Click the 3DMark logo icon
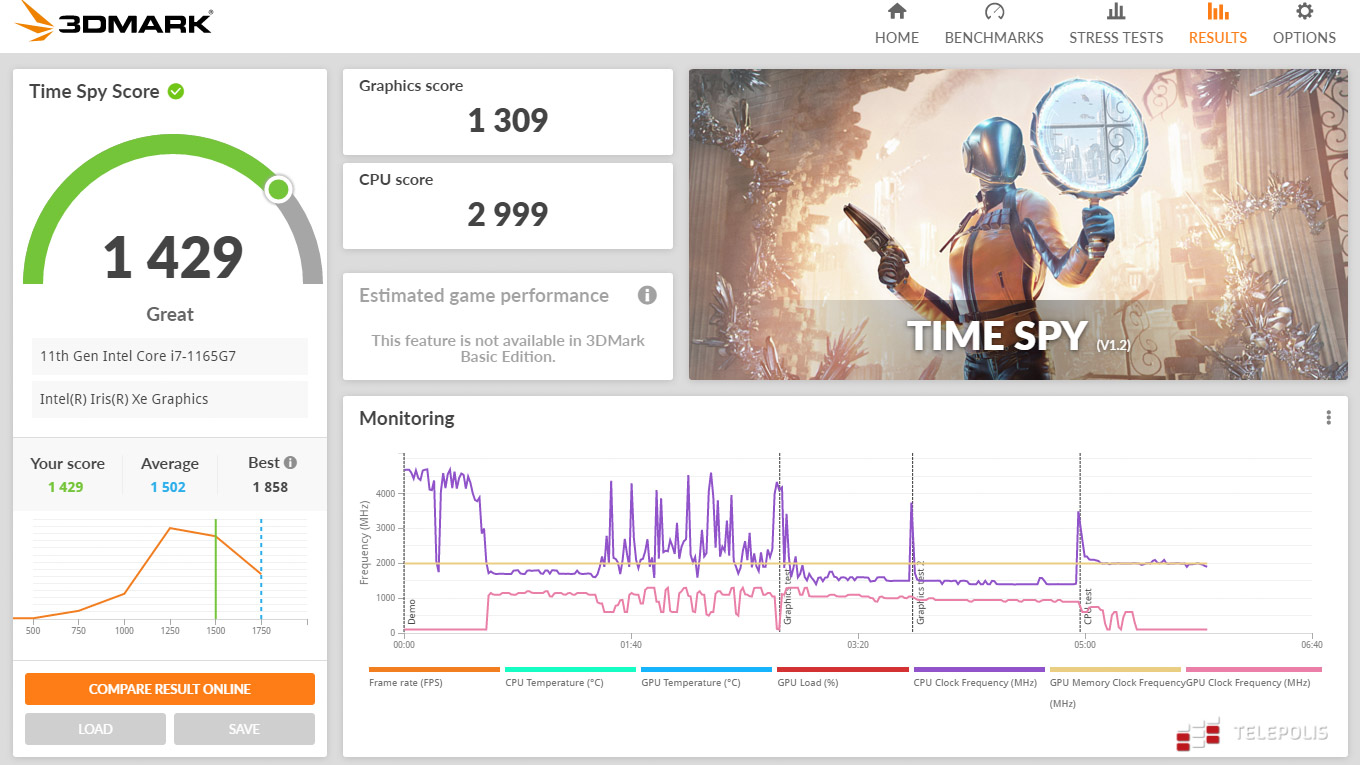1360x765 pixels. pos(32,22)
